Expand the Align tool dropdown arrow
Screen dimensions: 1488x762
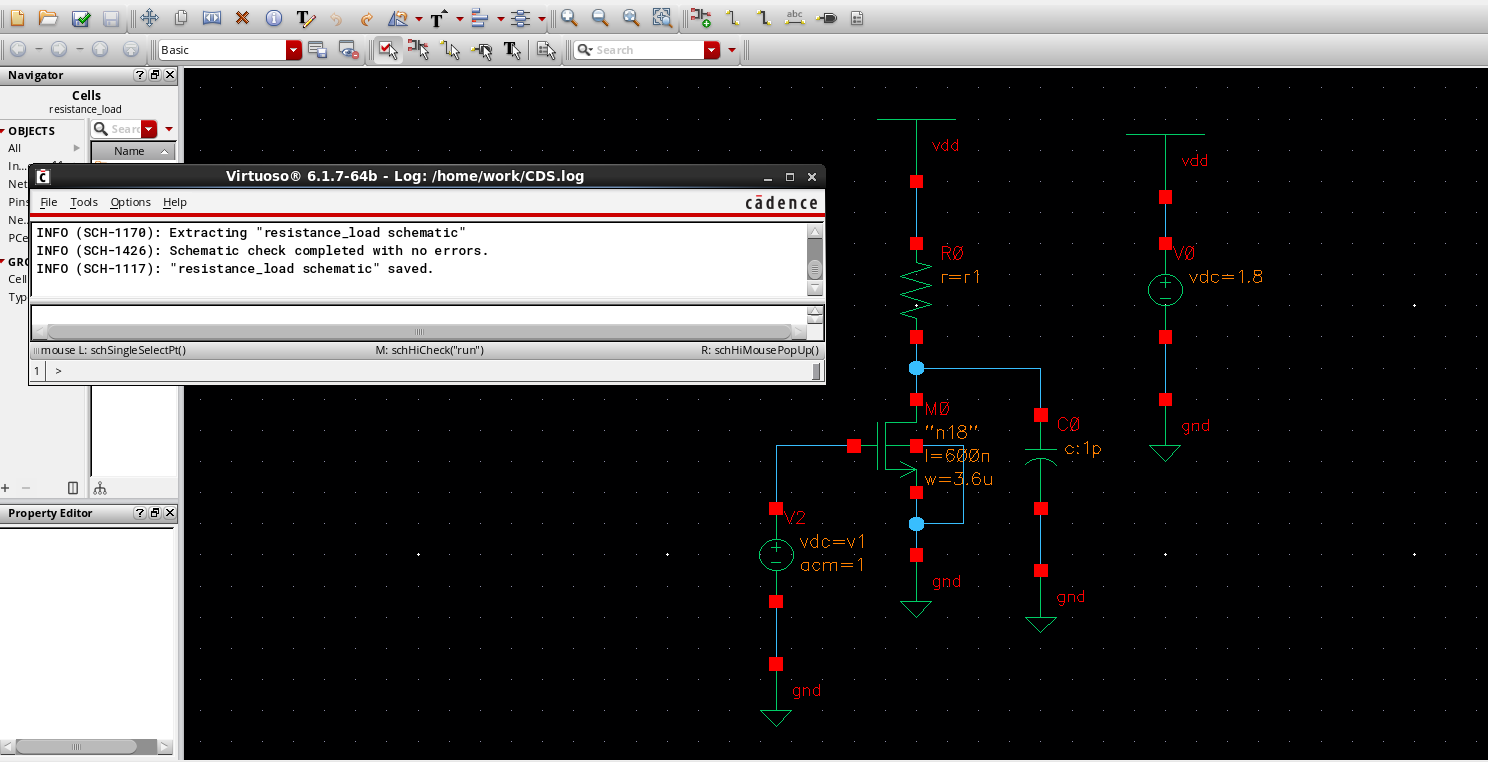click(x=500, y=18)
